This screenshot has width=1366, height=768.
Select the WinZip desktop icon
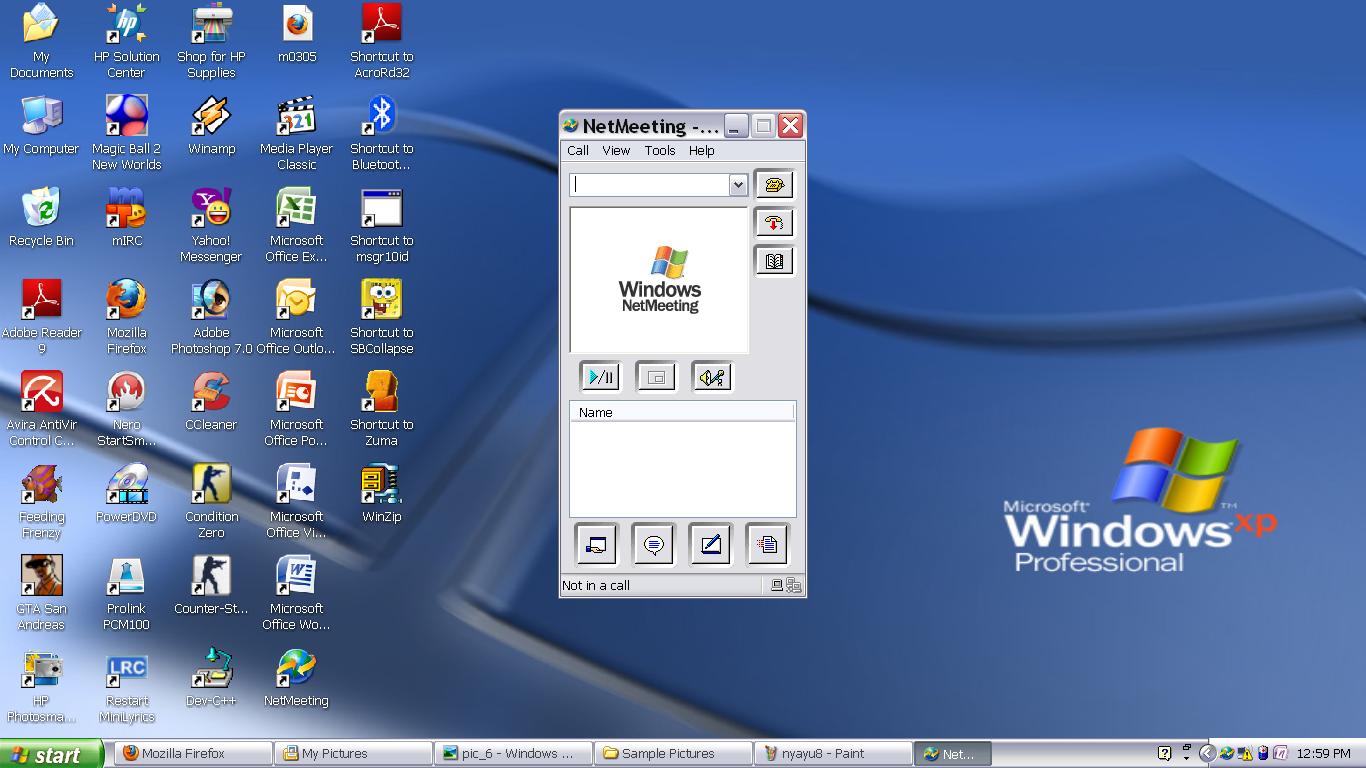(382, 494)
